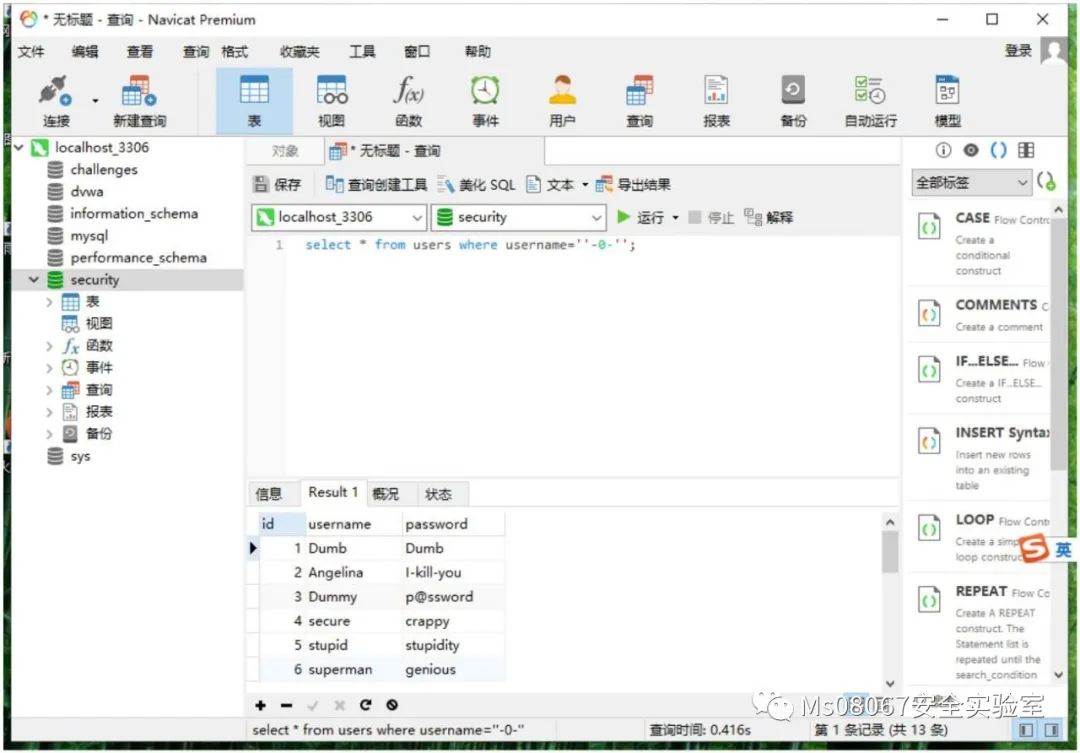Select the dvwa database
1080x753 pixels.
pyautogui.click(x=87, y=192)
